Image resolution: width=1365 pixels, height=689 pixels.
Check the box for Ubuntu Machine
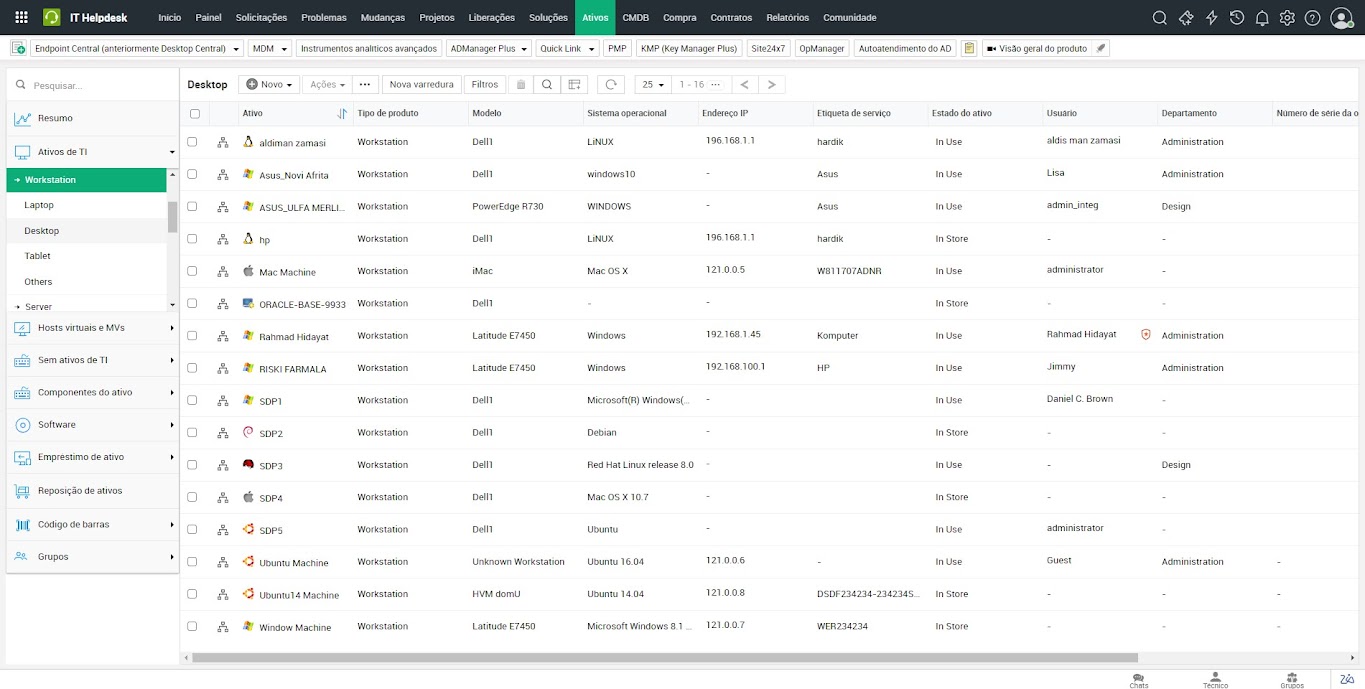192,562
